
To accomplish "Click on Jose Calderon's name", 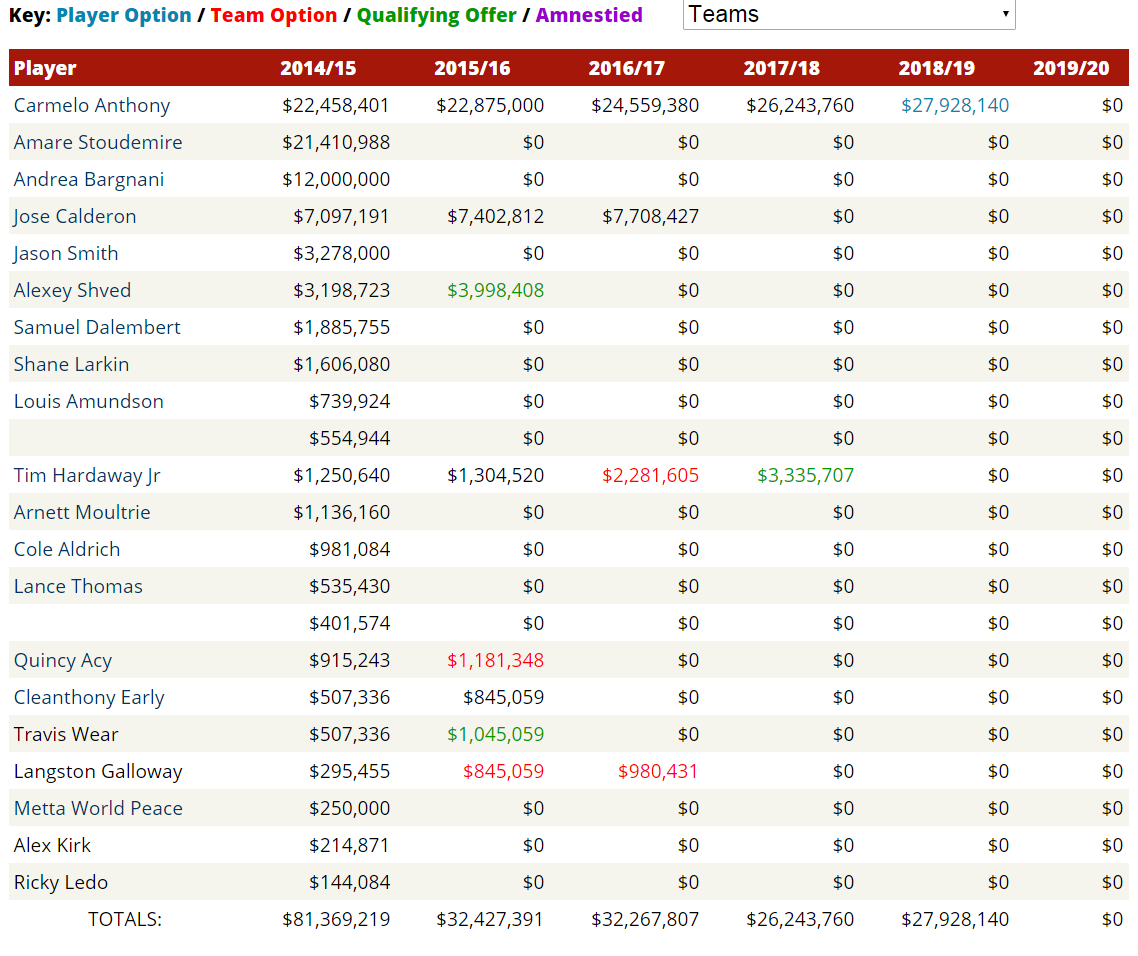I will 75,217.
